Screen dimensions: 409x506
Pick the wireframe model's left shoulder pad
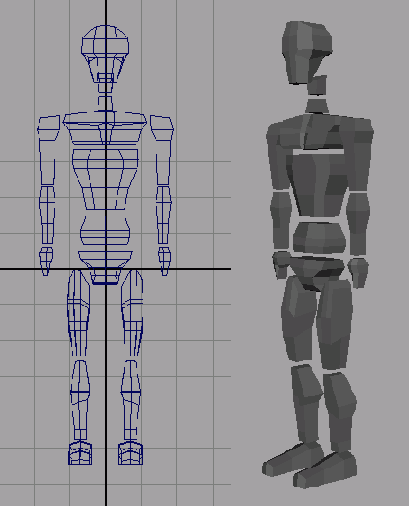click(49, 128)
